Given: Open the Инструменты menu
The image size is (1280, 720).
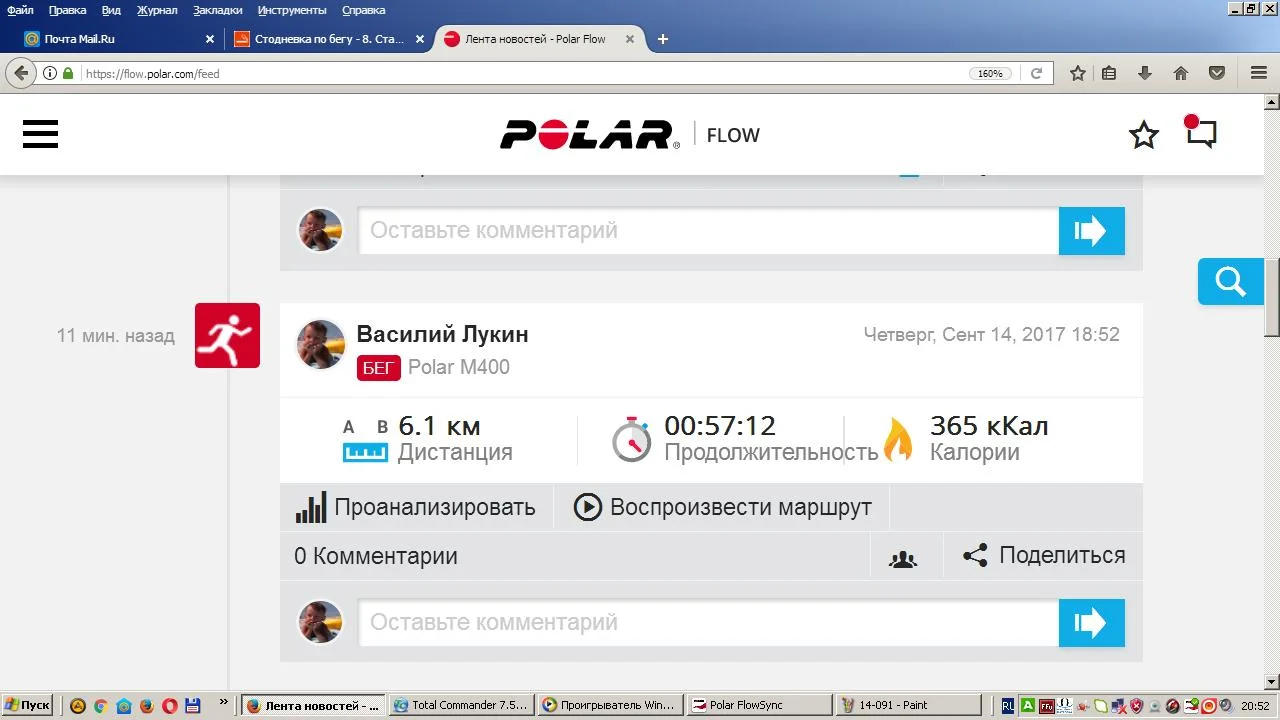Looking at the screenshot, I should coord(292,10).
